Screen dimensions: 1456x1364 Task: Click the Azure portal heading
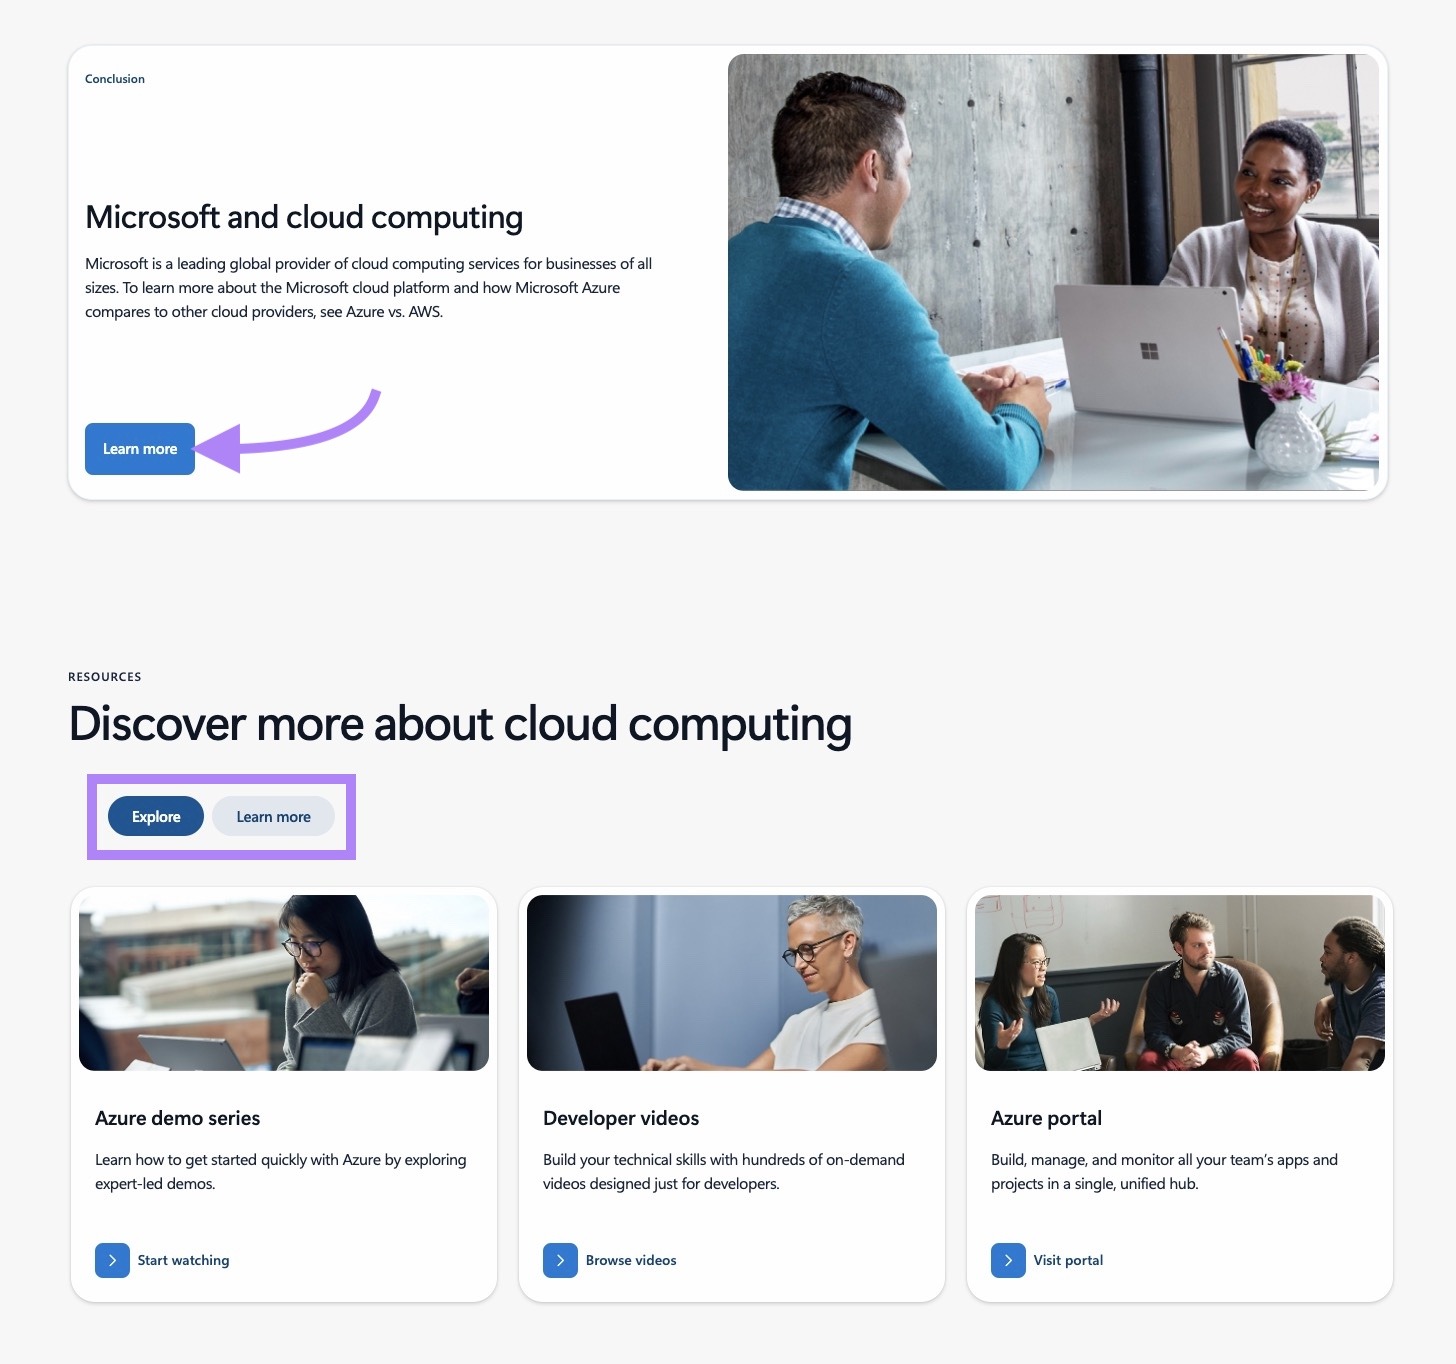[x=1046, y=1118]
